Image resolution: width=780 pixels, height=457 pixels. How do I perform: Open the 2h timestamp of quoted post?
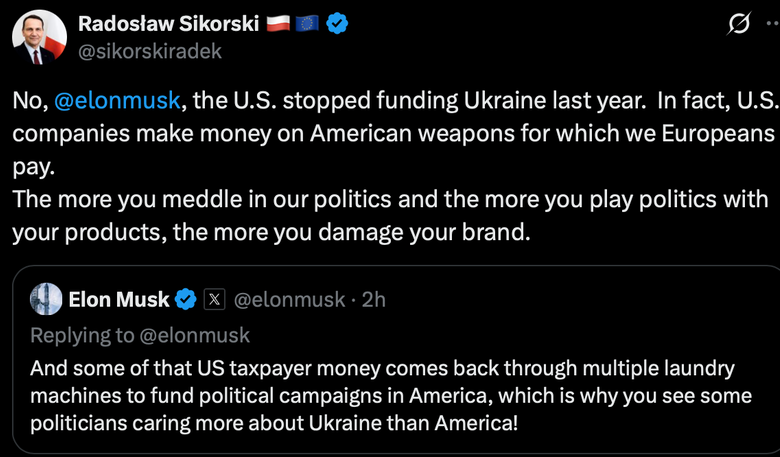coord(374,299)
